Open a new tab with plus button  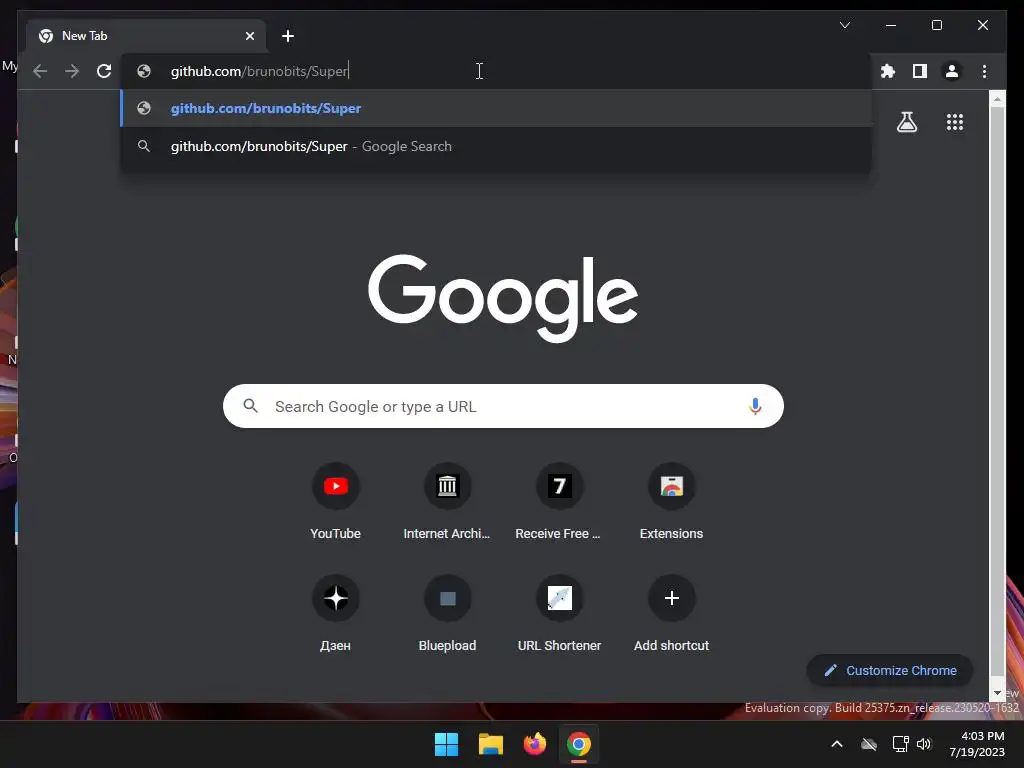pyautogui.click(x=288, y=36)
